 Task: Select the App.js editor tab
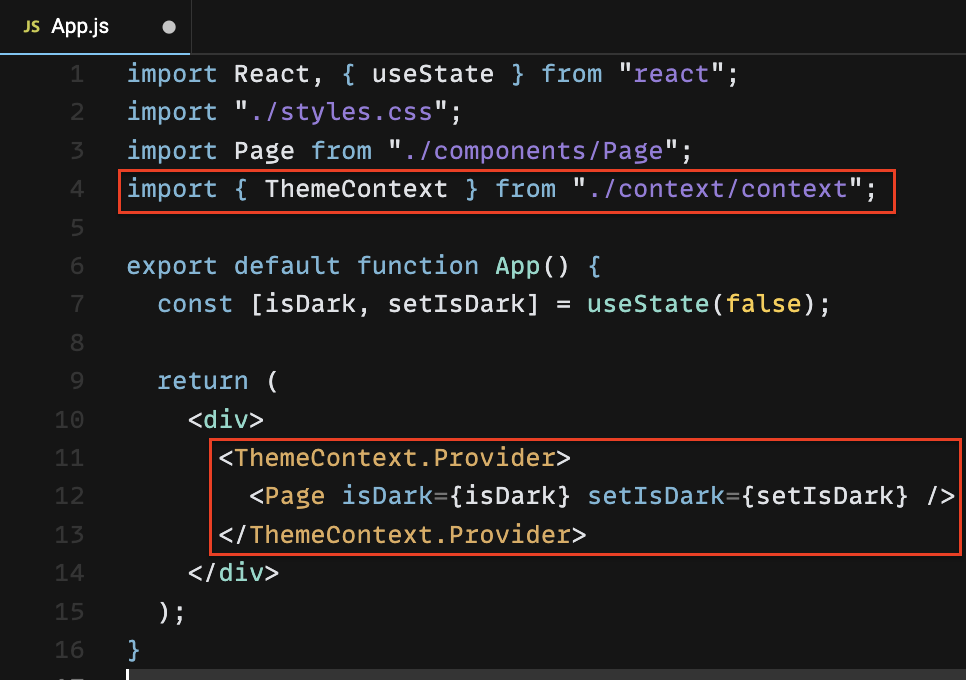(x=95, y=26)
